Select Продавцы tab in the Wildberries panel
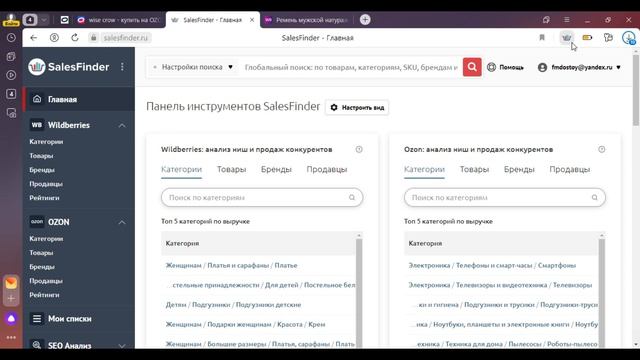 [327, 169]
